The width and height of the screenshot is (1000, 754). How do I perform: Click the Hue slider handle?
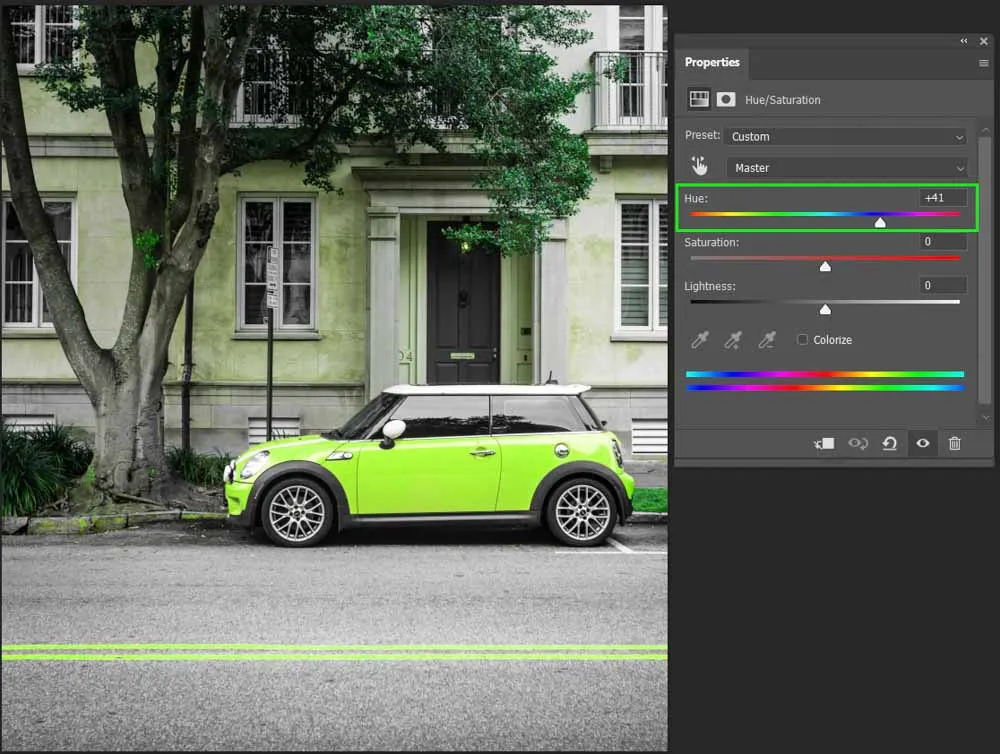pyautogui.click(x=880, y=223)
